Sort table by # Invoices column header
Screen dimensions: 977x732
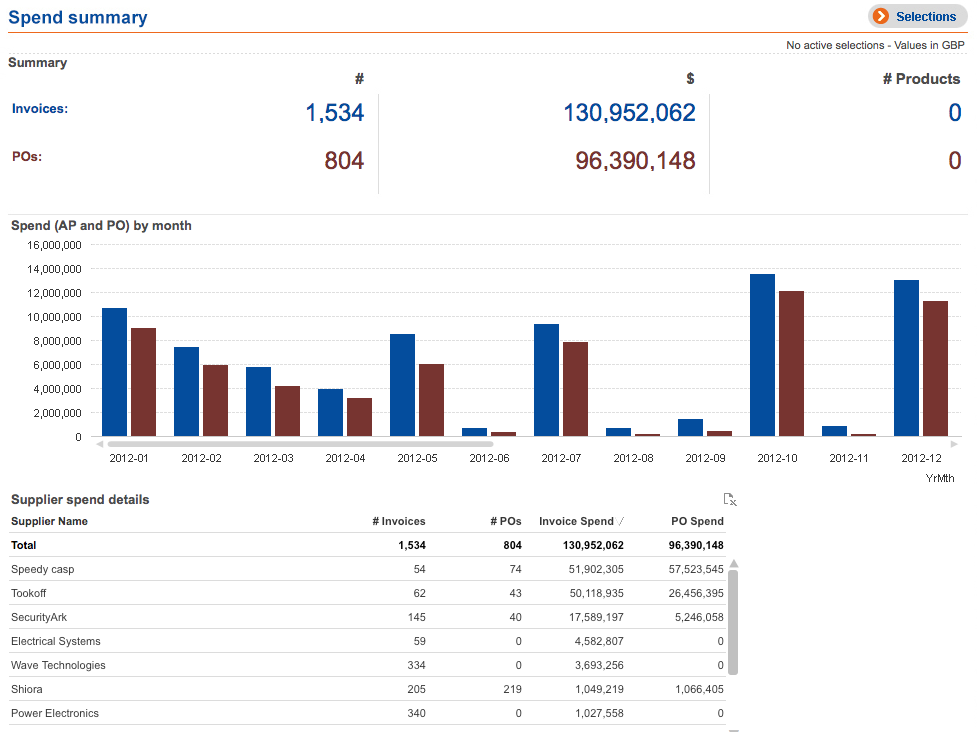click(398, 521)
